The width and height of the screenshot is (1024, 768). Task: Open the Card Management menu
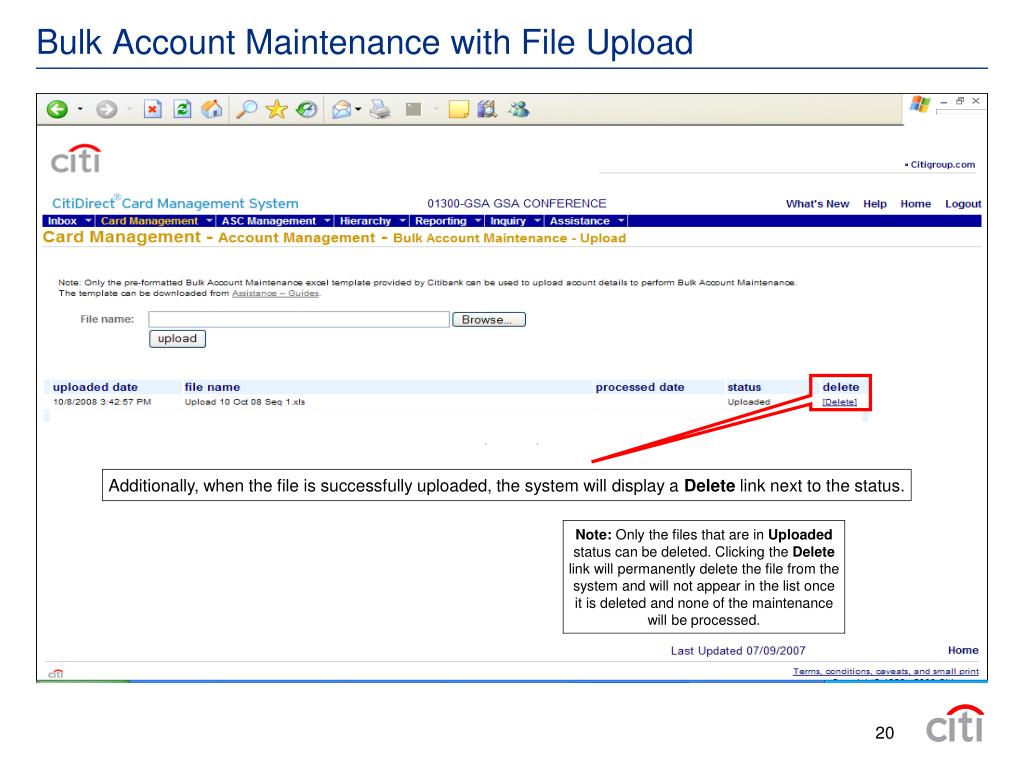coord(149,221)
